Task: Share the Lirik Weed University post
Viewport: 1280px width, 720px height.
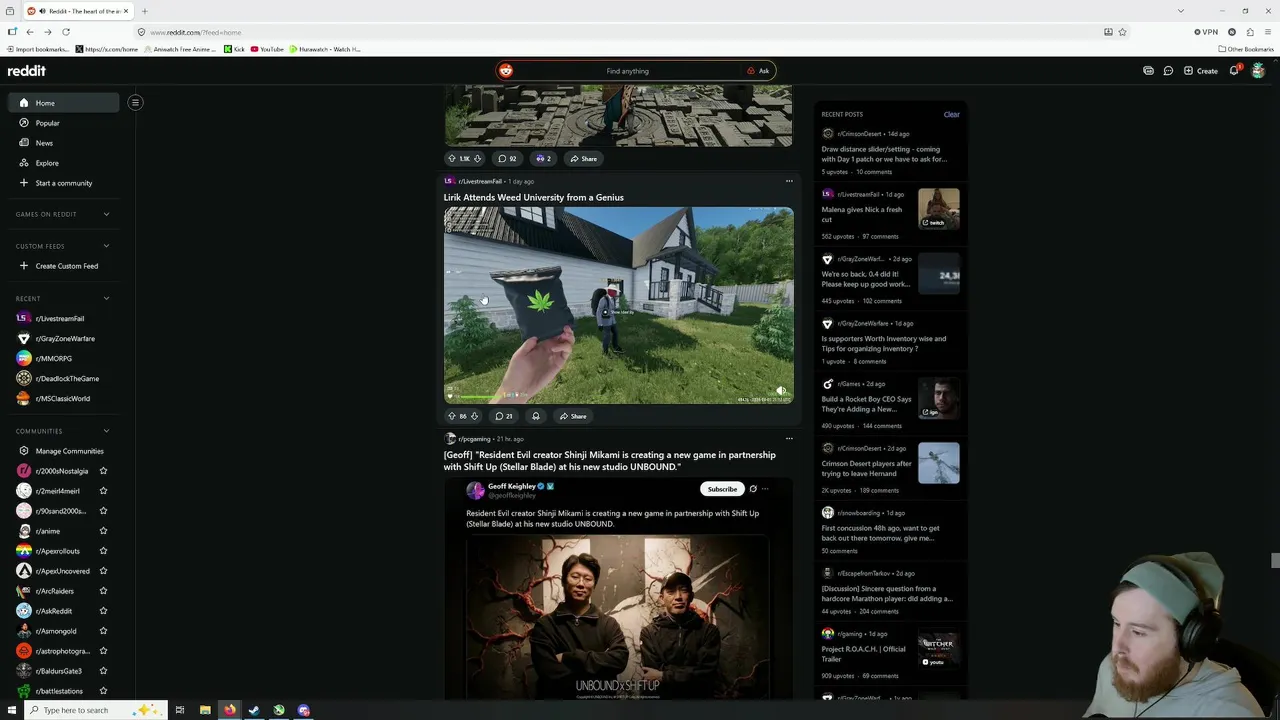Action: [573, 416]
